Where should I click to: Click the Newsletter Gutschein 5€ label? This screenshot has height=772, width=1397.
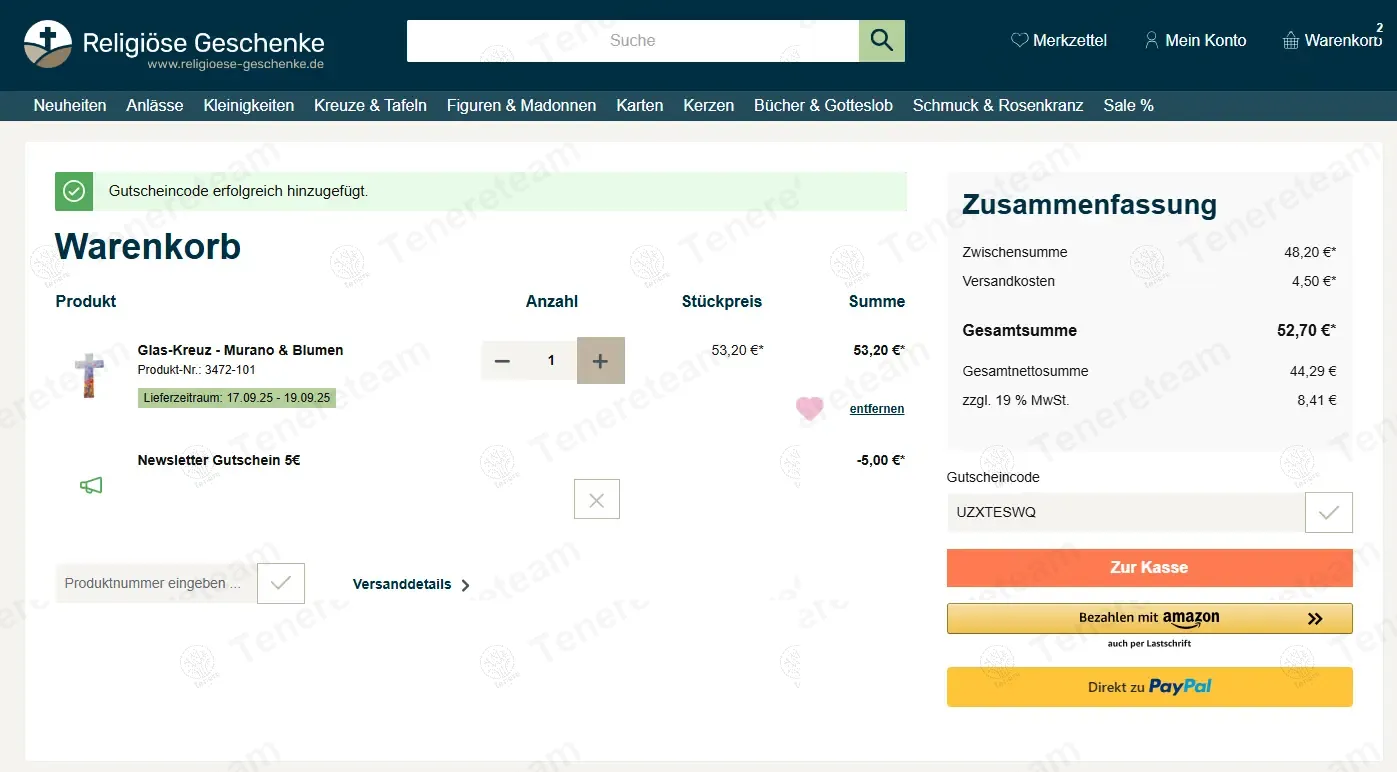coord(219,460)
